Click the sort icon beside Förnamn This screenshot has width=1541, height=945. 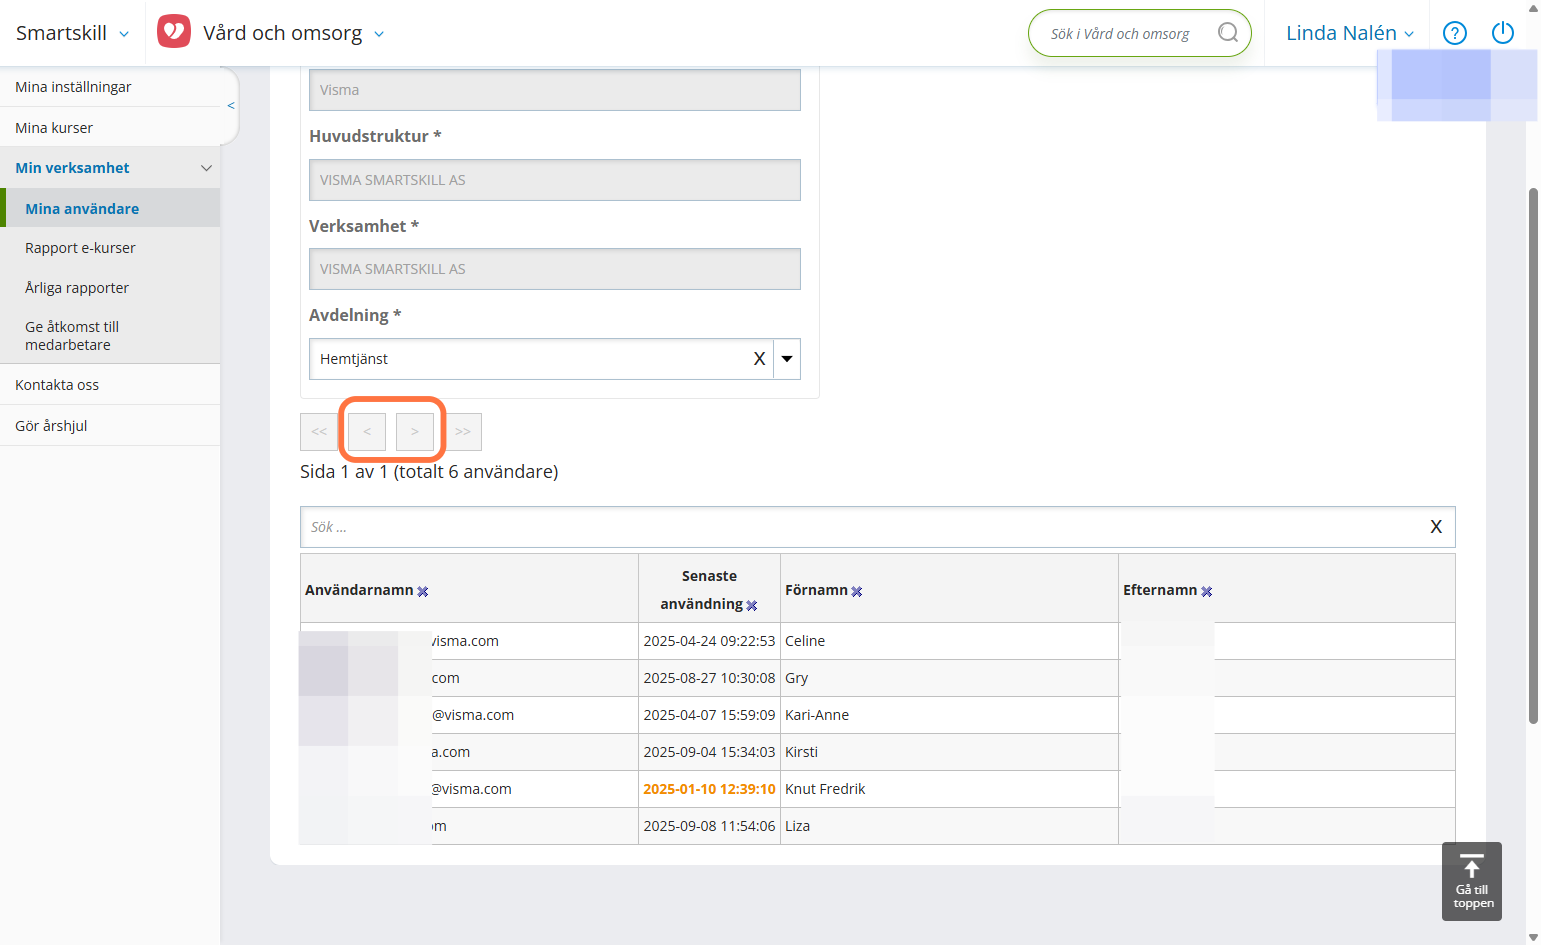[x=857, y=591]
